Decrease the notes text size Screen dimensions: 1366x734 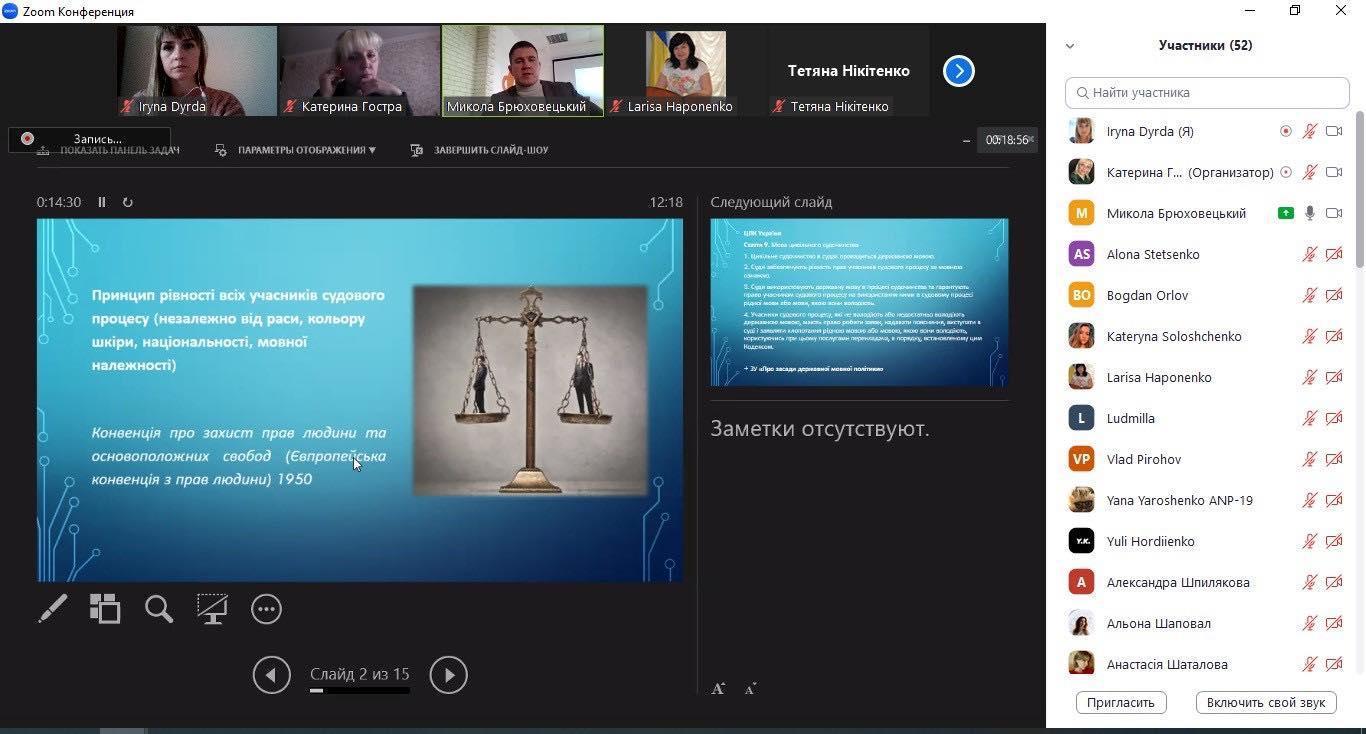pyautogui.click(x=750, y=688)
